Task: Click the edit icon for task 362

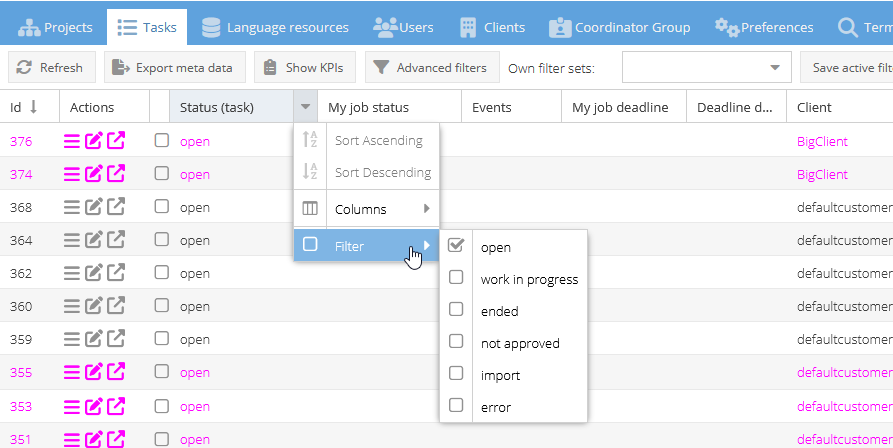Action: pos(94,273)
